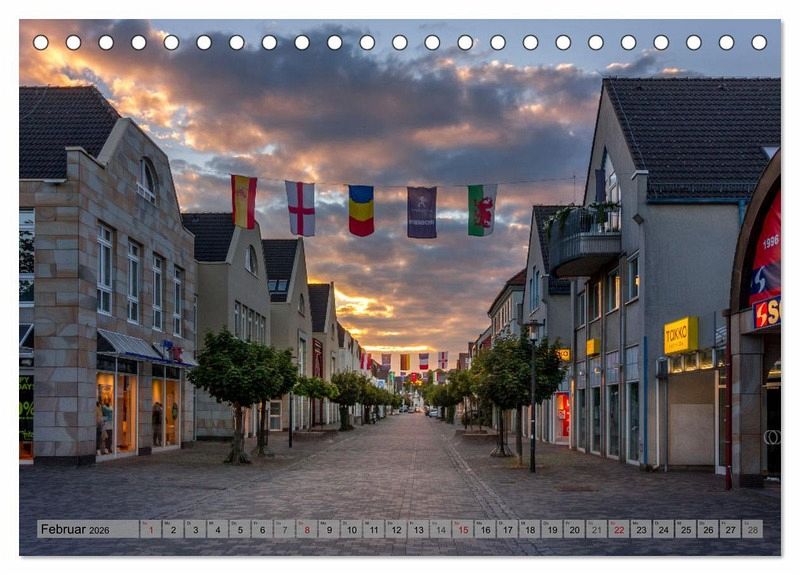The width and height of the screenshot is (800, 575).
Task: Choose day 20 in the calendar strip
Action: [574, 529]
